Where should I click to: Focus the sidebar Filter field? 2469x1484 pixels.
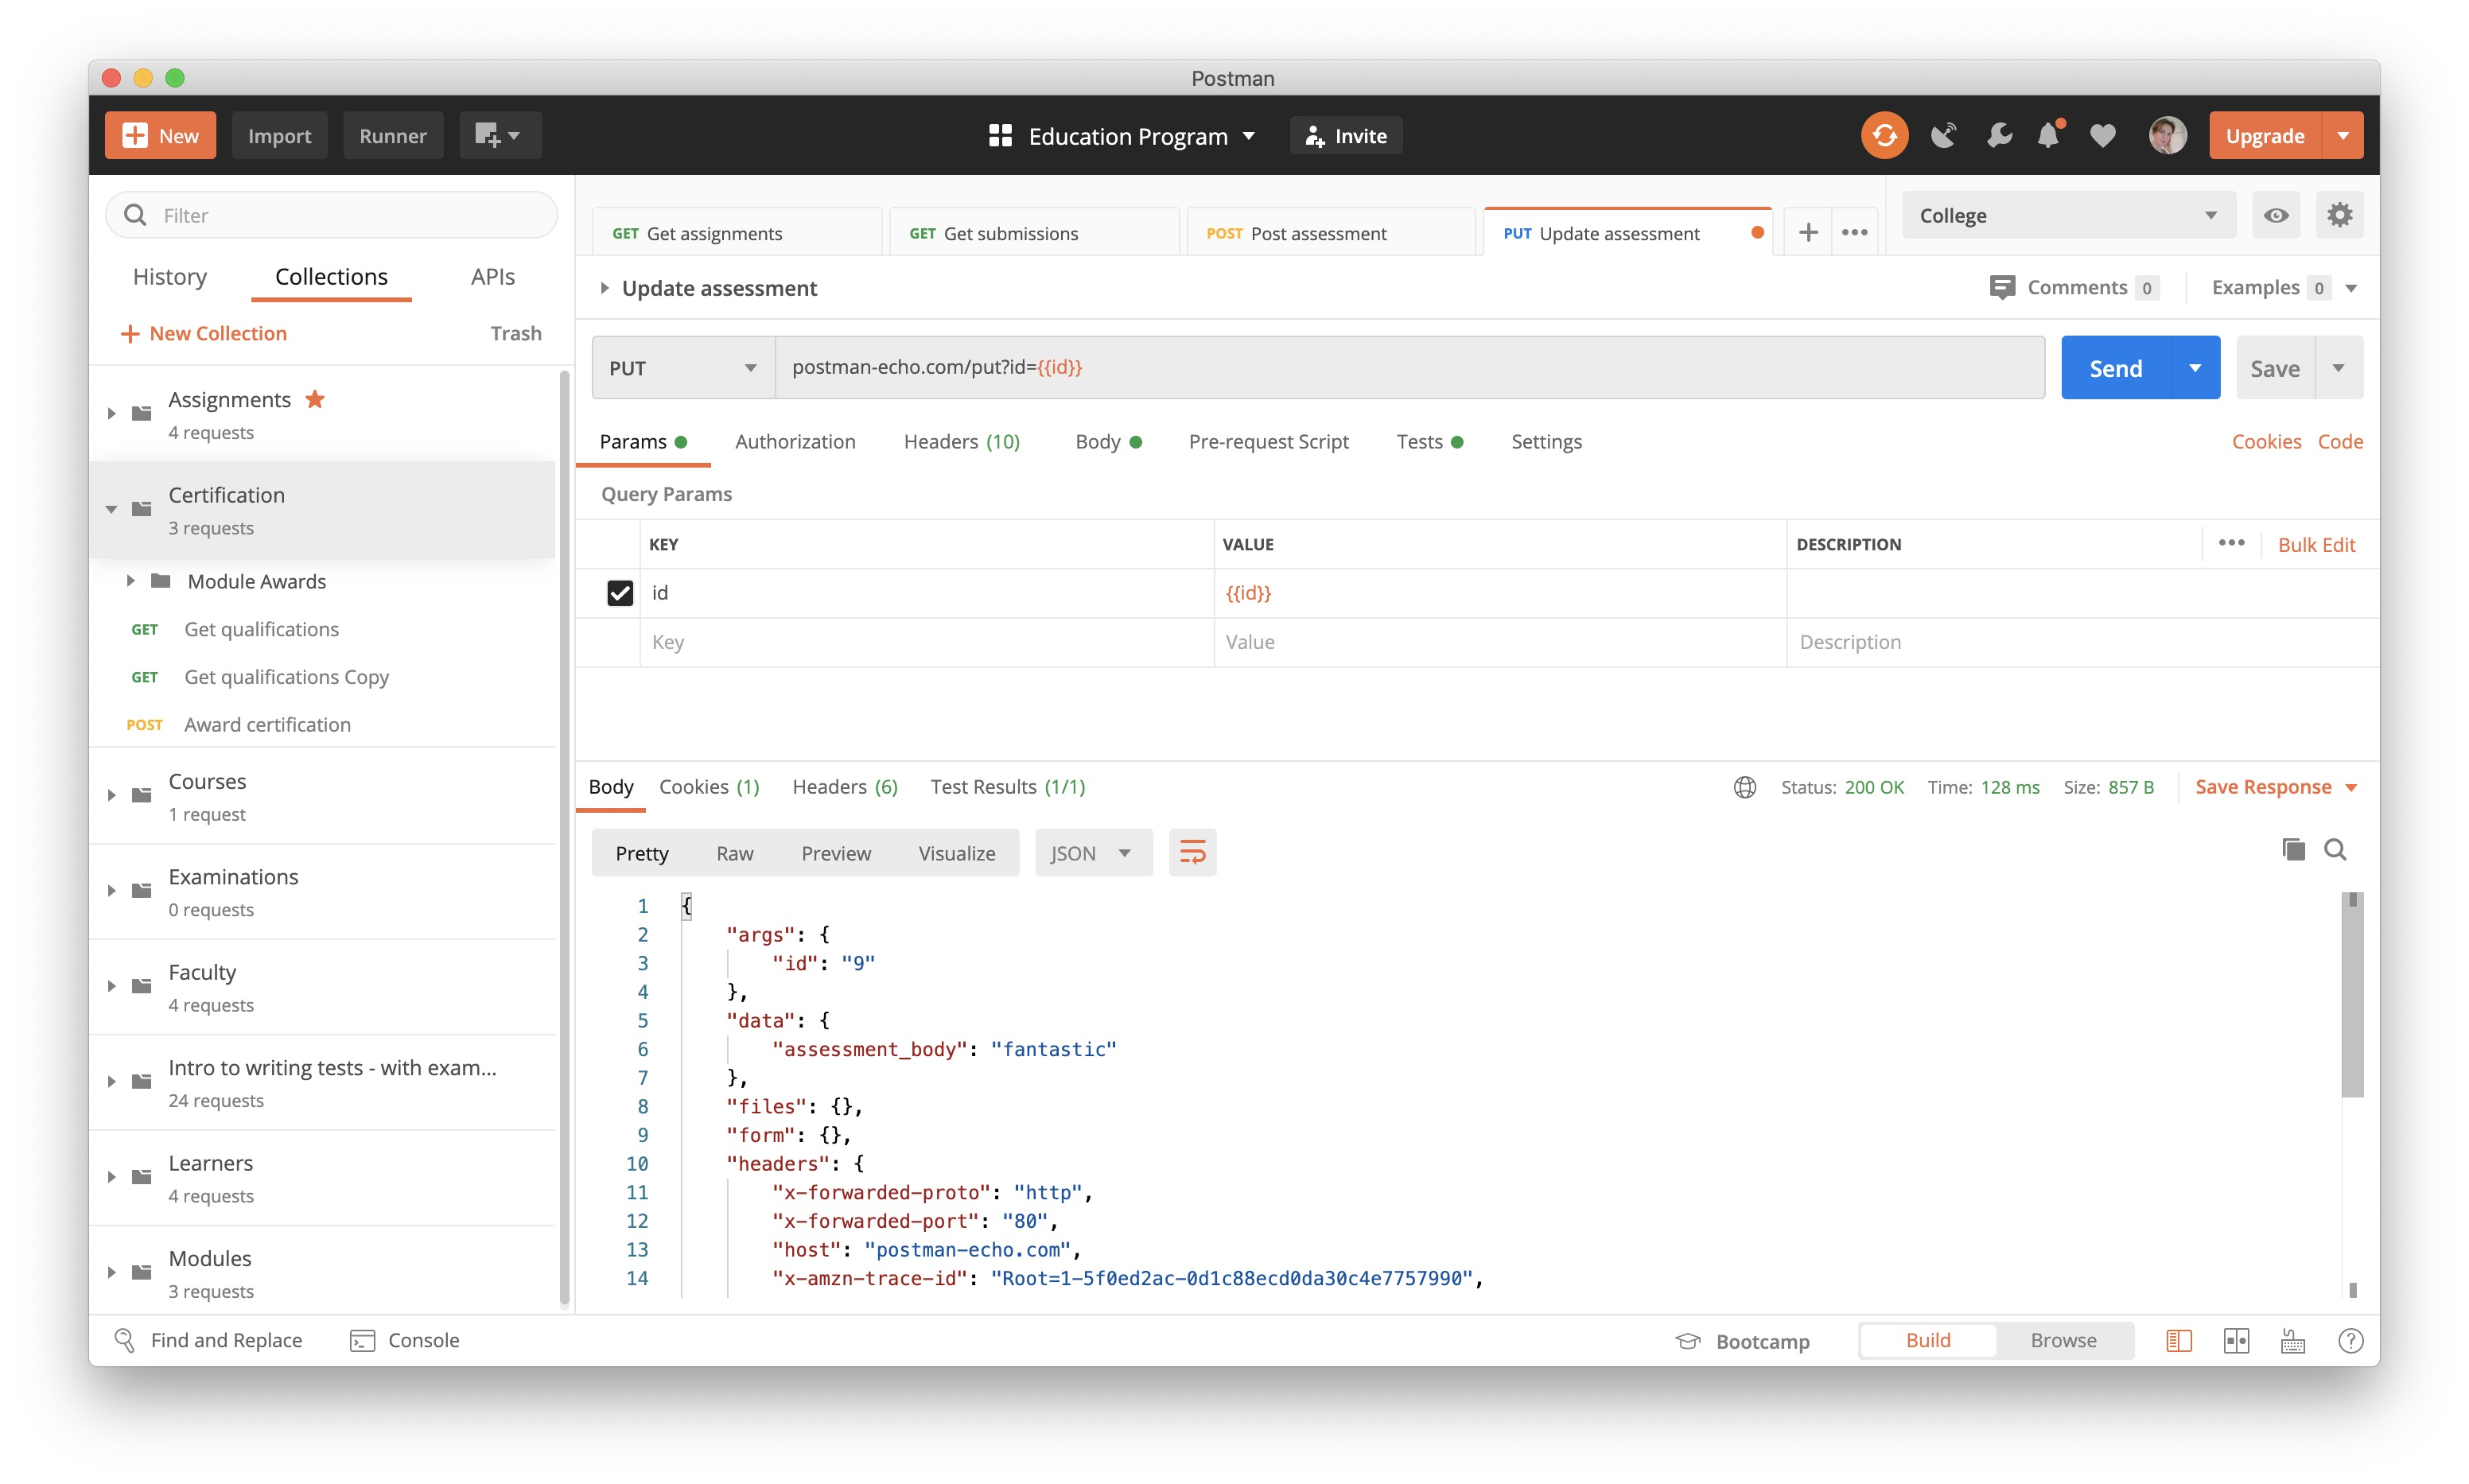tap(331, 215)
